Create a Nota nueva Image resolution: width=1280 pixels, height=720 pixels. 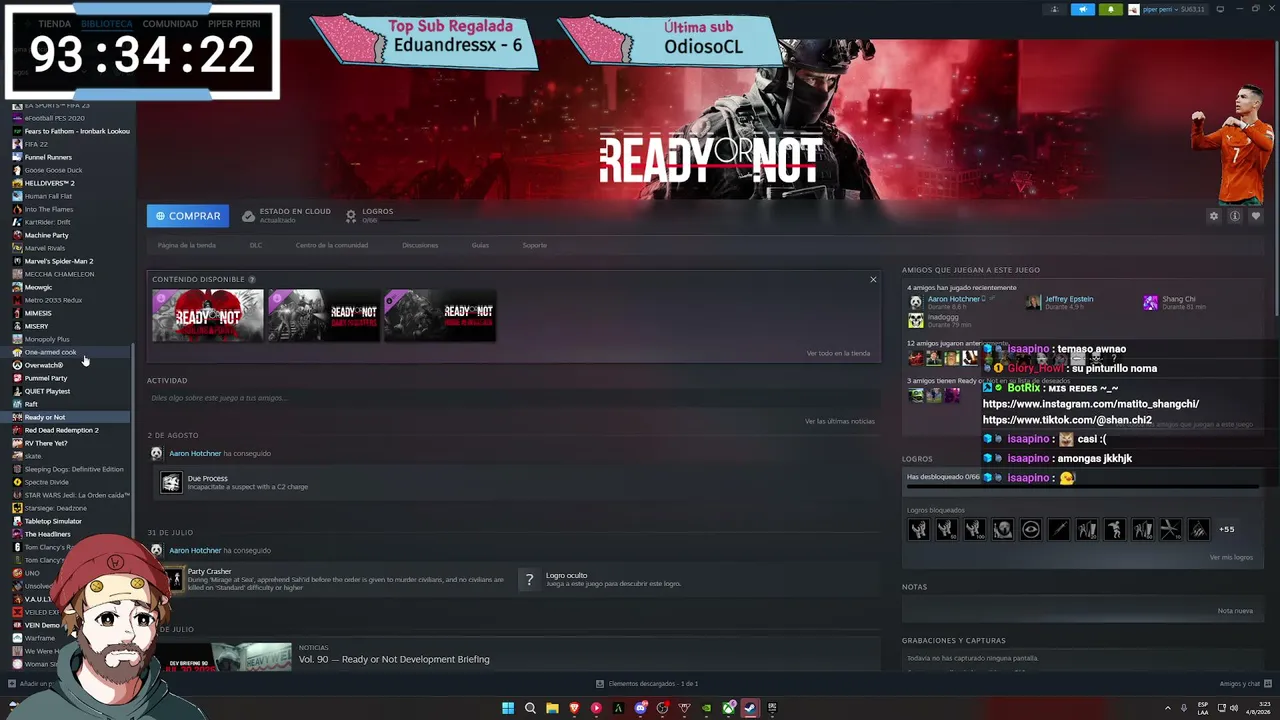pos(1235,610)
